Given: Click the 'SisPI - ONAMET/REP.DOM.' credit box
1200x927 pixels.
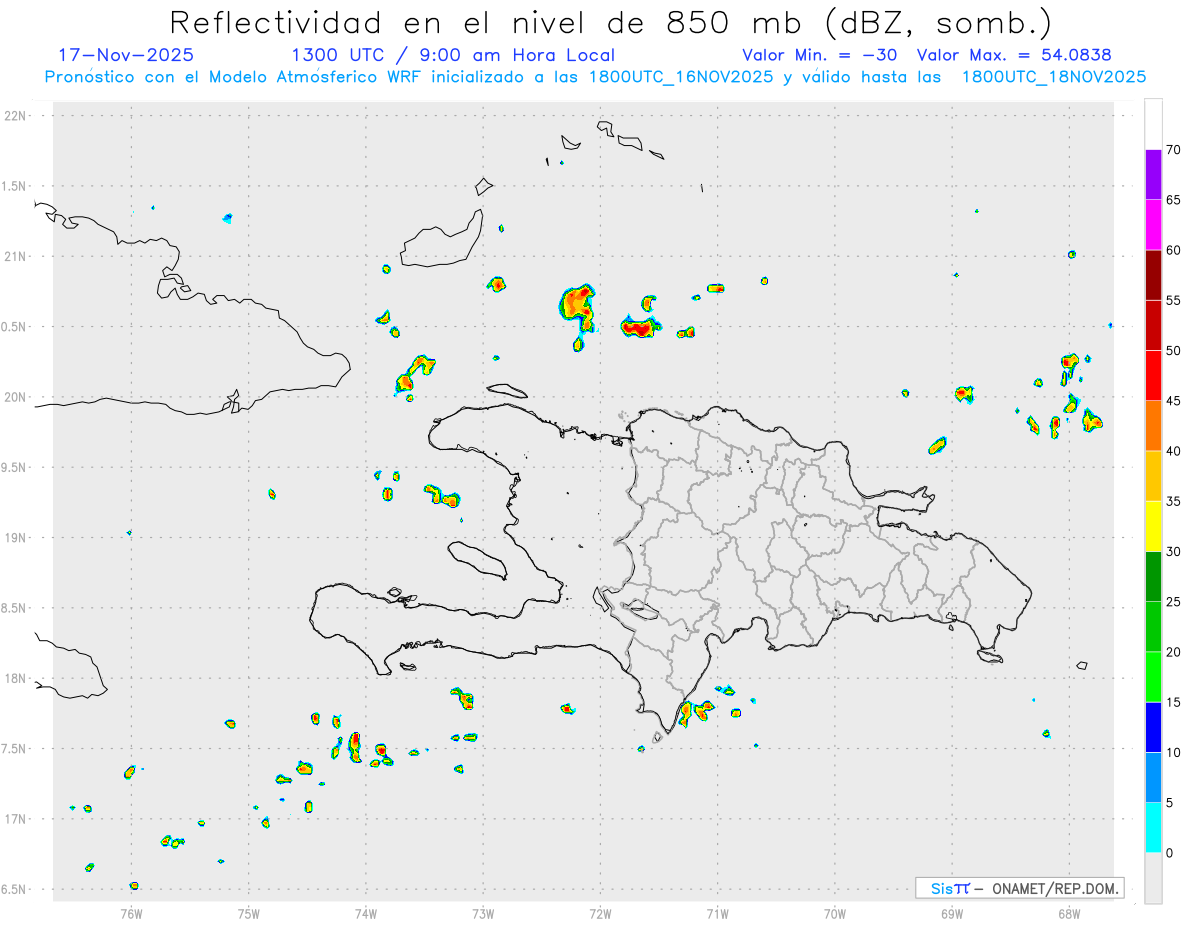Looking at the screenshot, I should (1019, 888).
